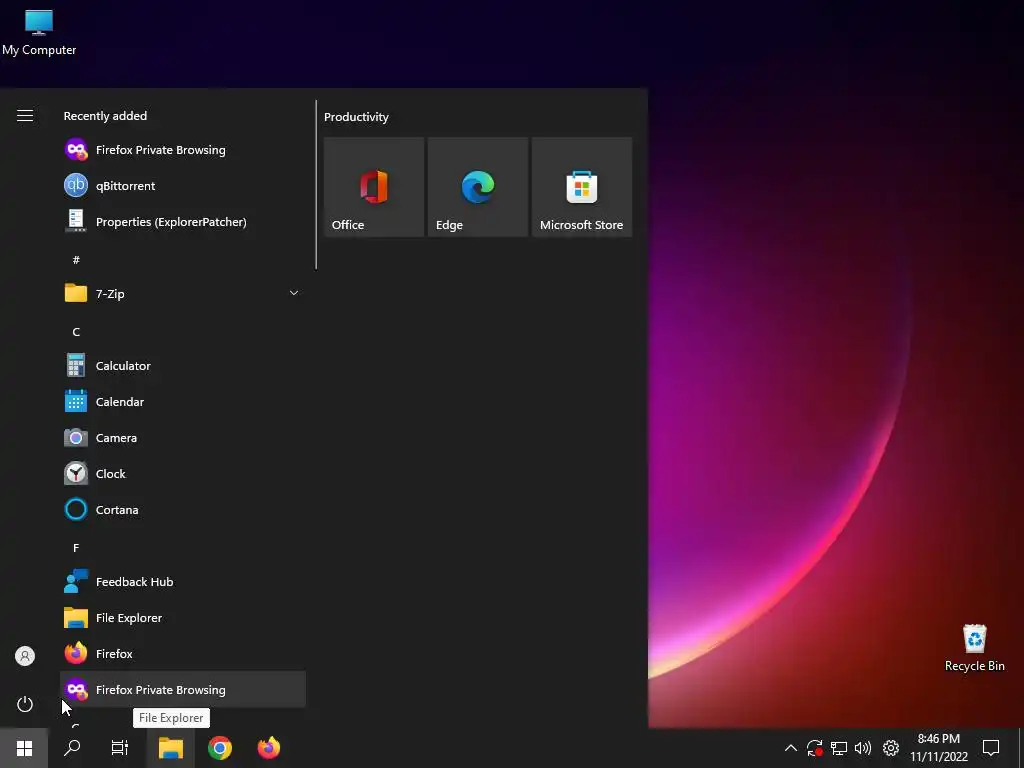Image resolution: width=1024 pixels, height=768 pixels.
Task: Launch qBittorrent from the Start menu
Action: tap(183, 185)
